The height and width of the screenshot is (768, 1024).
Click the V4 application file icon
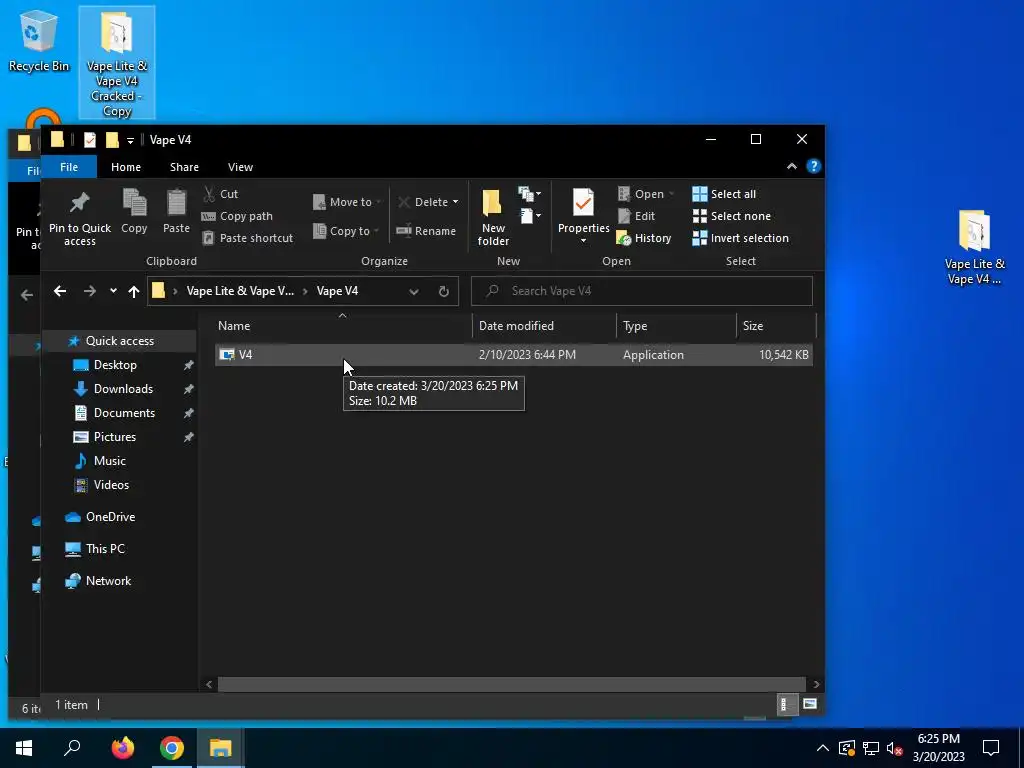[227, 355]
